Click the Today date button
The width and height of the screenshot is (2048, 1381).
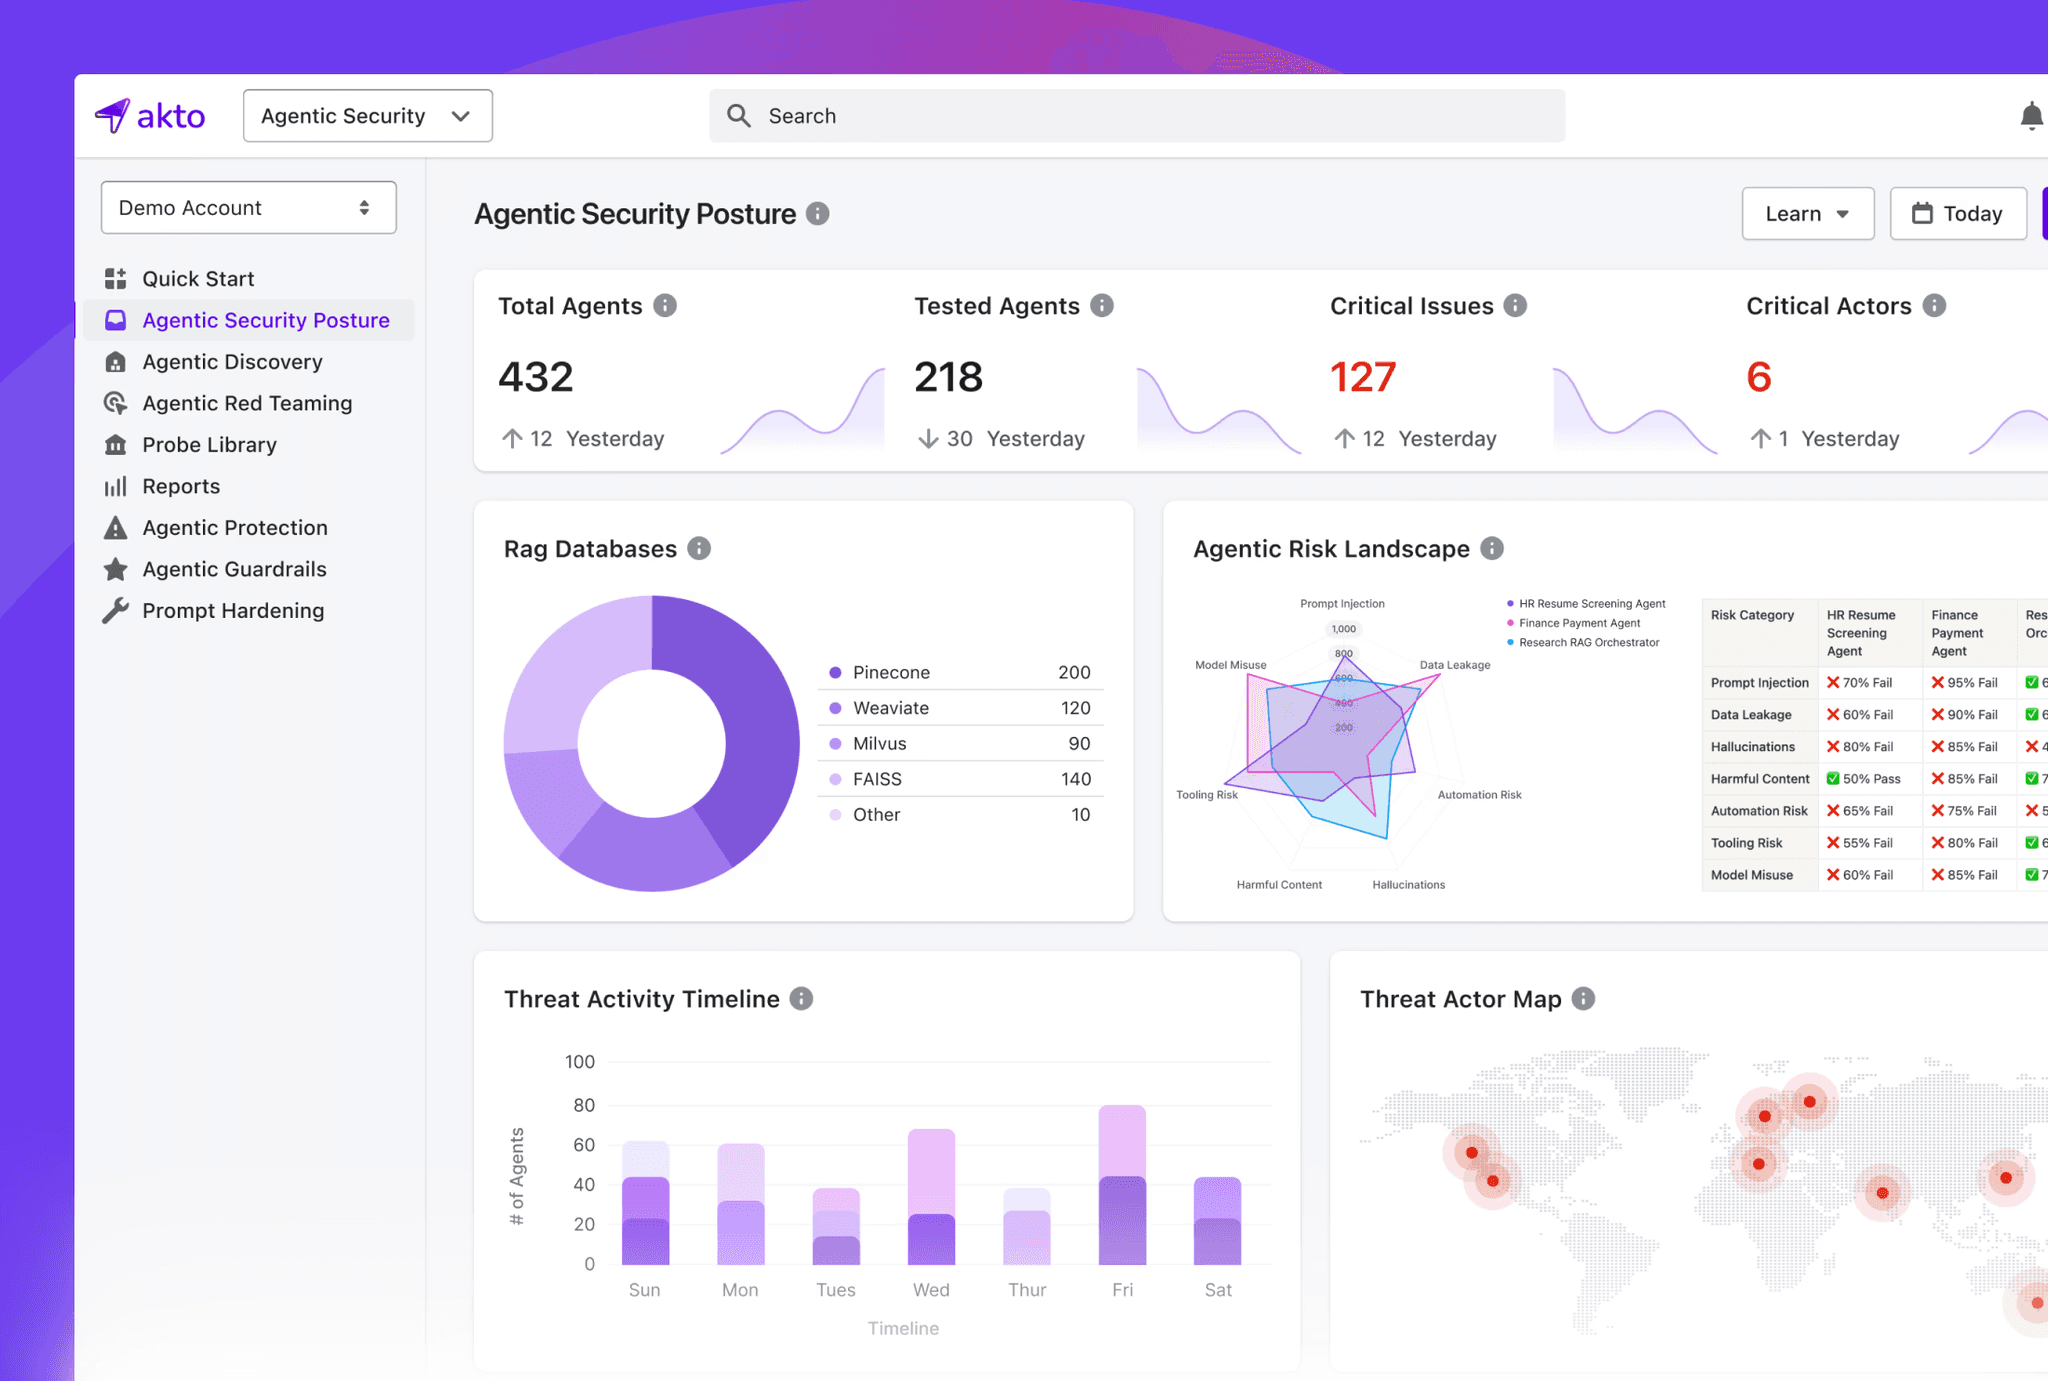(1957, 214)
